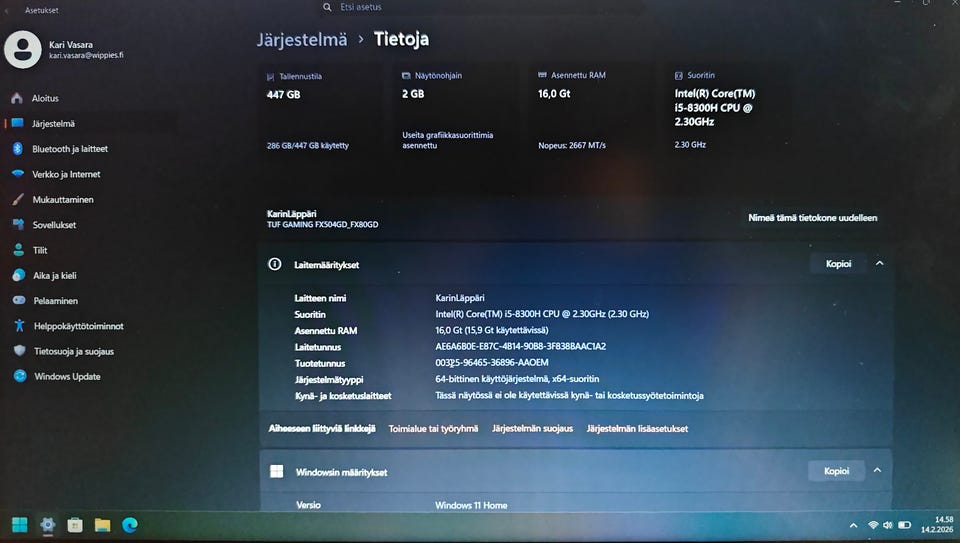Open Windows Update settings page

67,376
